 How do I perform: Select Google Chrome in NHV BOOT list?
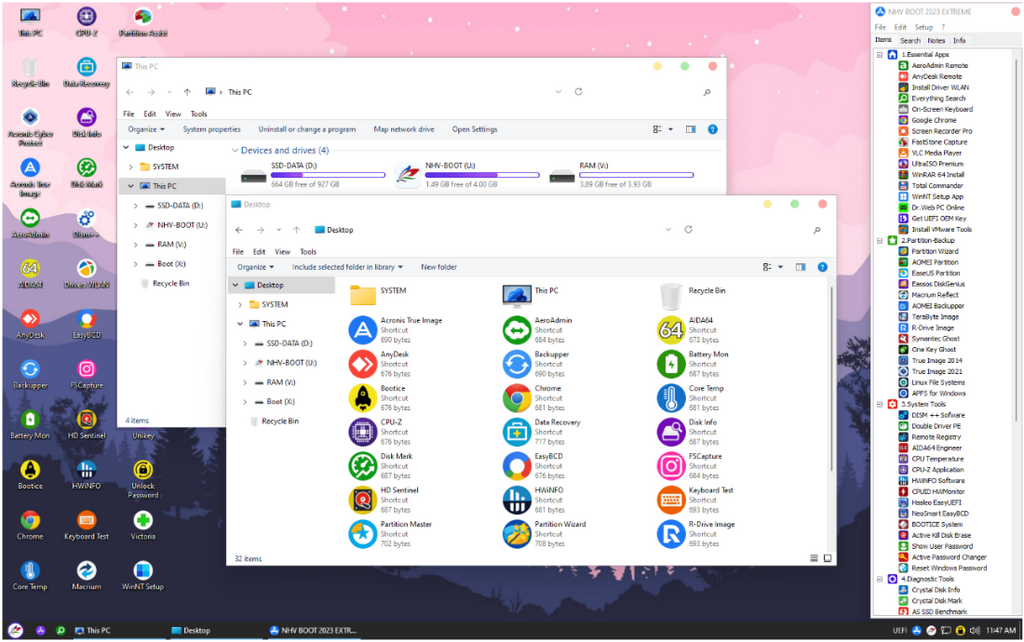click(x=934, y=120)
